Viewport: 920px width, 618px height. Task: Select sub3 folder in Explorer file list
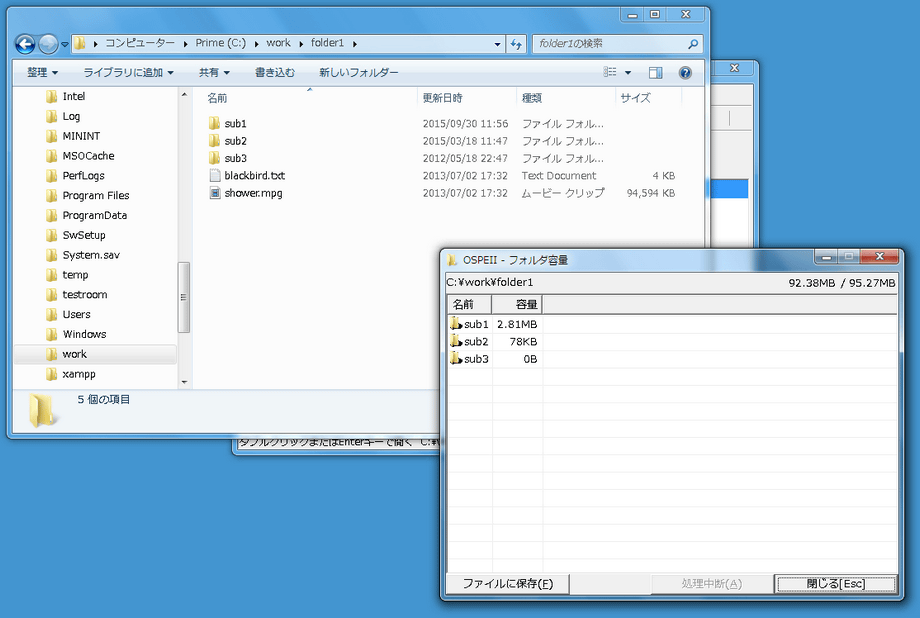click(x=235, y=158)
